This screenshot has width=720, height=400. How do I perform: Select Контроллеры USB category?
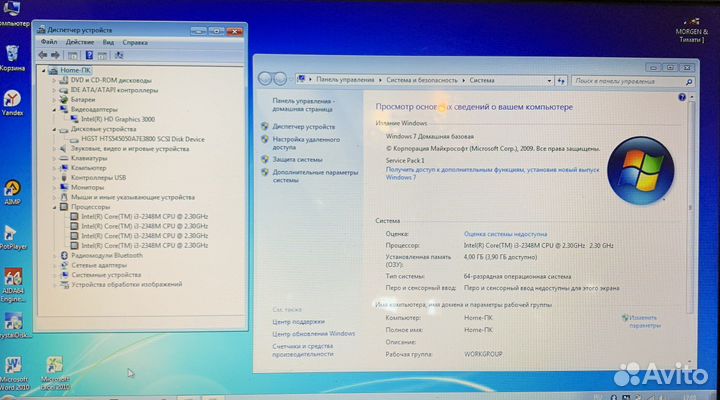98,178
